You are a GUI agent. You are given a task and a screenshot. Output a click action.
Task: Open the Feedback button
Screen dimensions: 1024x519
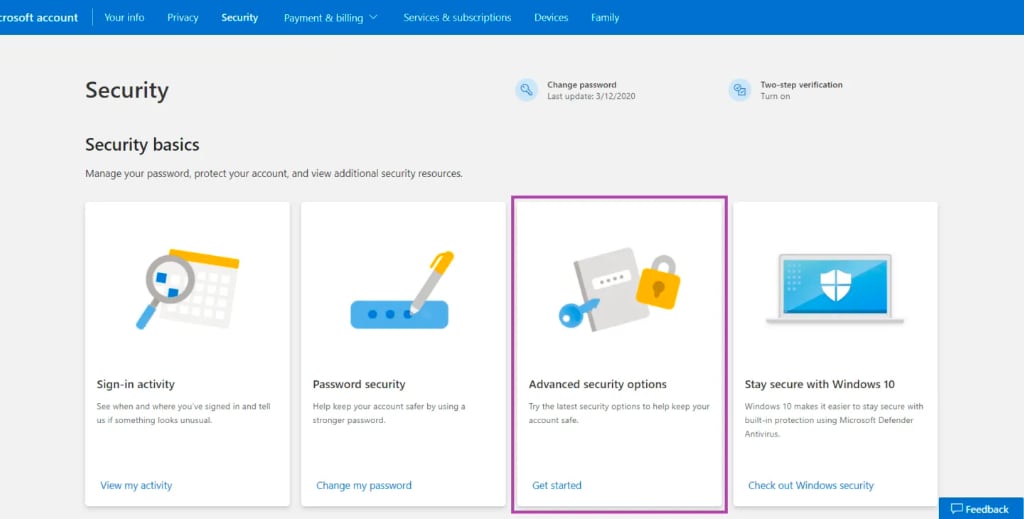tap(981, 509)
